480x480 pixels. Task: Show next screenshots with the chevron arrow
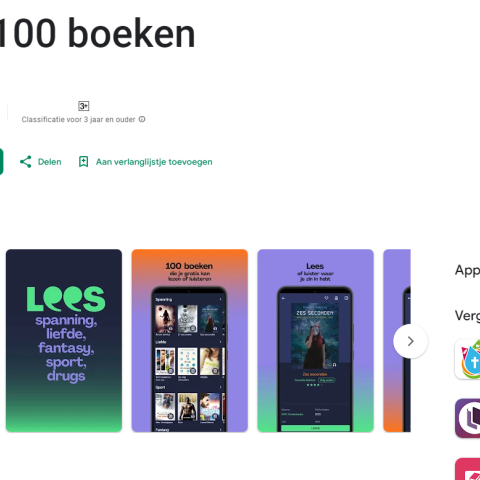410,341
